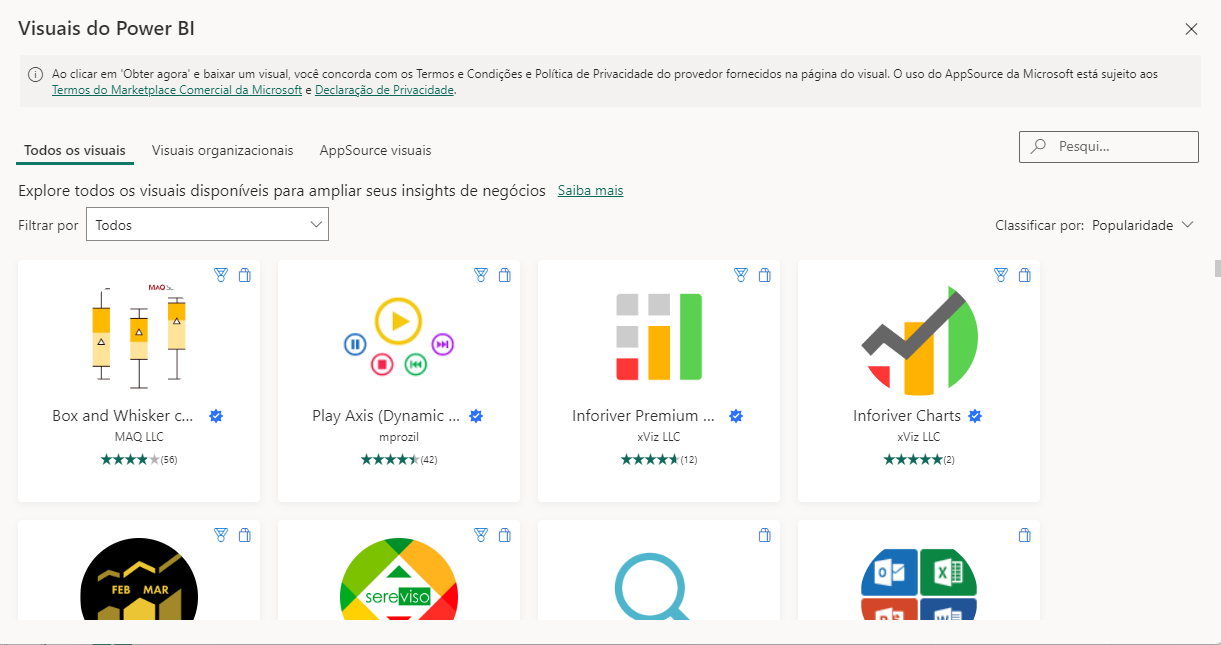
Task: Open the blue magnifier visual thumbnail
Action: point(652,585)
